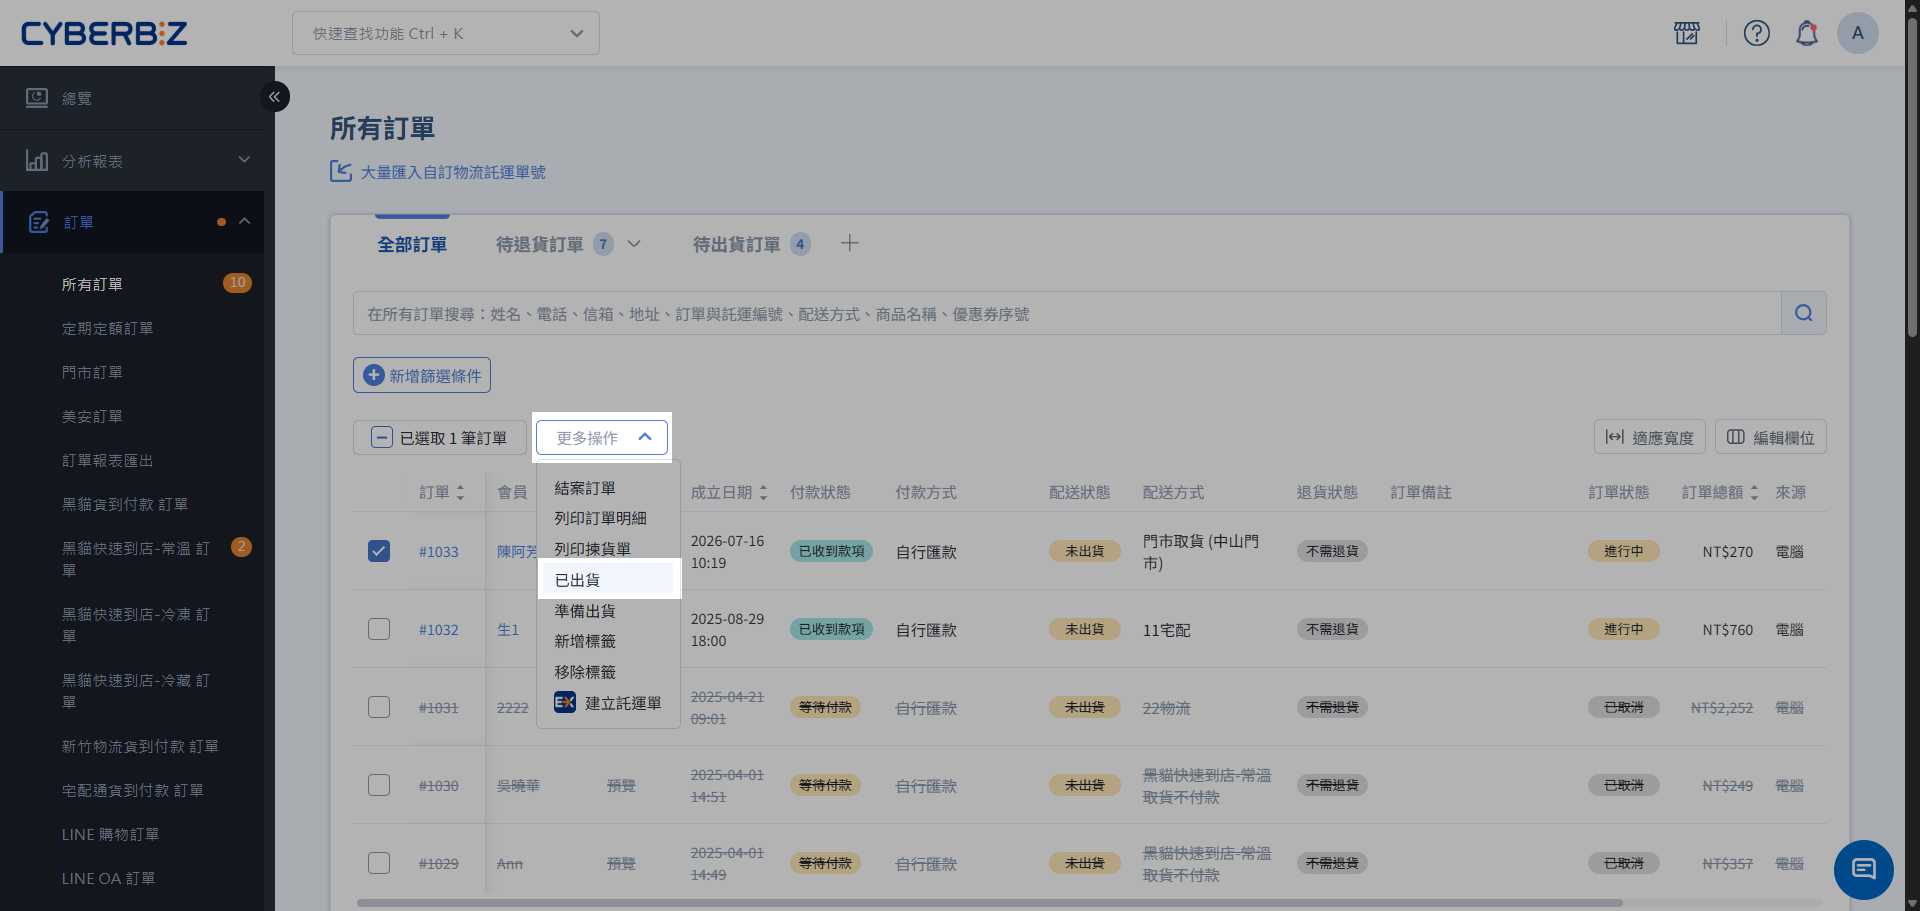Screen dimensions: 1920x911
Task: Expand the 分析報表 sidebar section
Action: [x=244, y=160]
